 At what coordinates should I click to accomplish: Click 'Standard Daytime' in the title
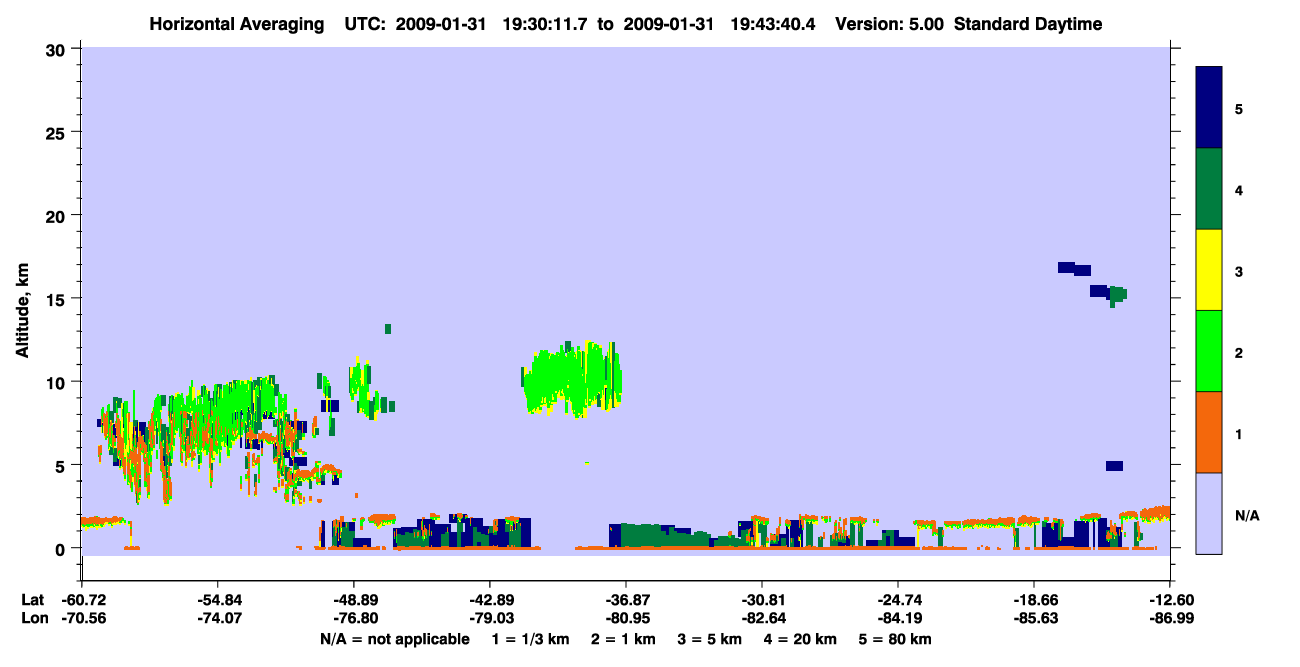1028,24
